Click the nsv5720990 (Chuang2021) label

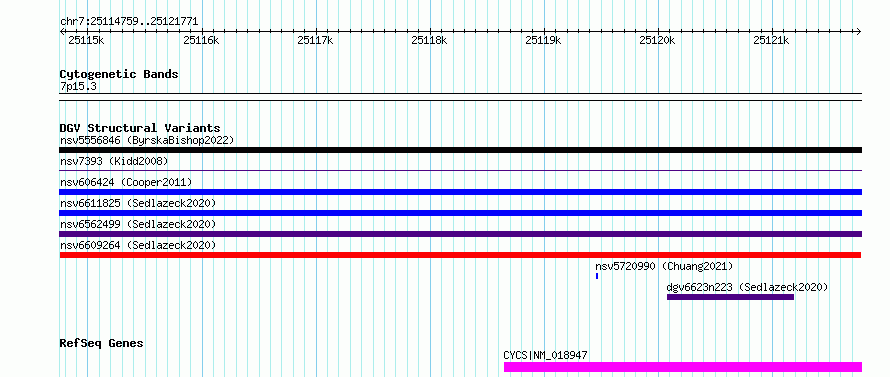tap(664, 266)
